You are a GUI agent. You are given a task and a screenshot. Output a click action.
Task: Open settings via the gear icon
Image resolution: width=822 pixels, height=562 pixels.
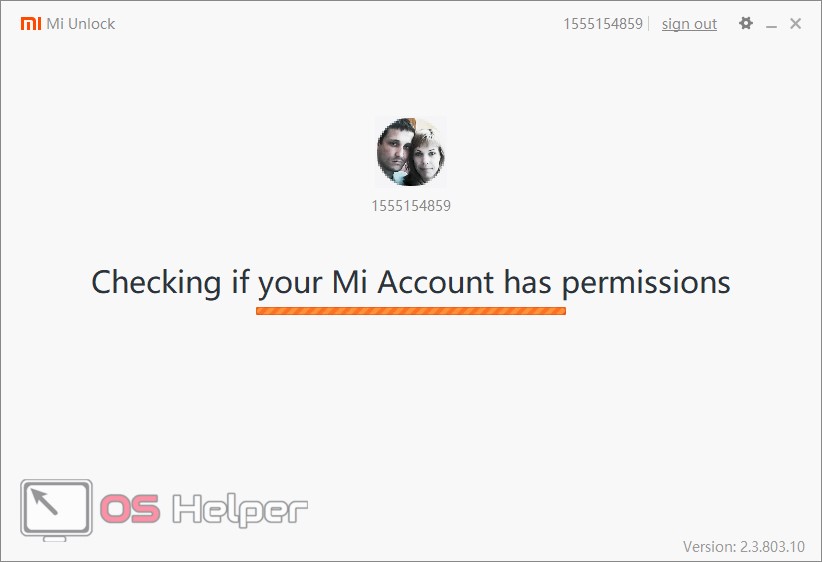tap(745, 23)
